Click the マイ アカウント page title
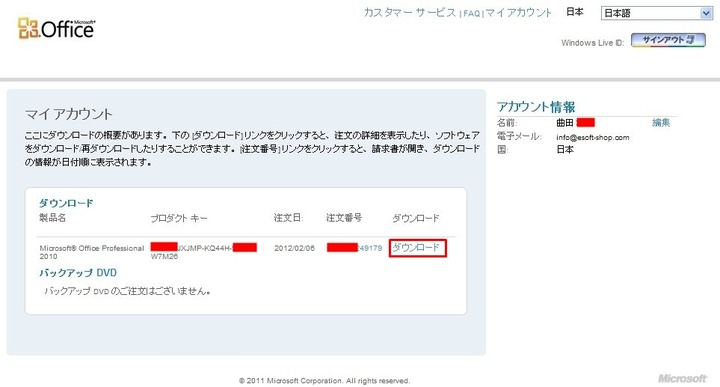Image resolution: width=720 pixels, height=387 pixels. click(68, 114)
